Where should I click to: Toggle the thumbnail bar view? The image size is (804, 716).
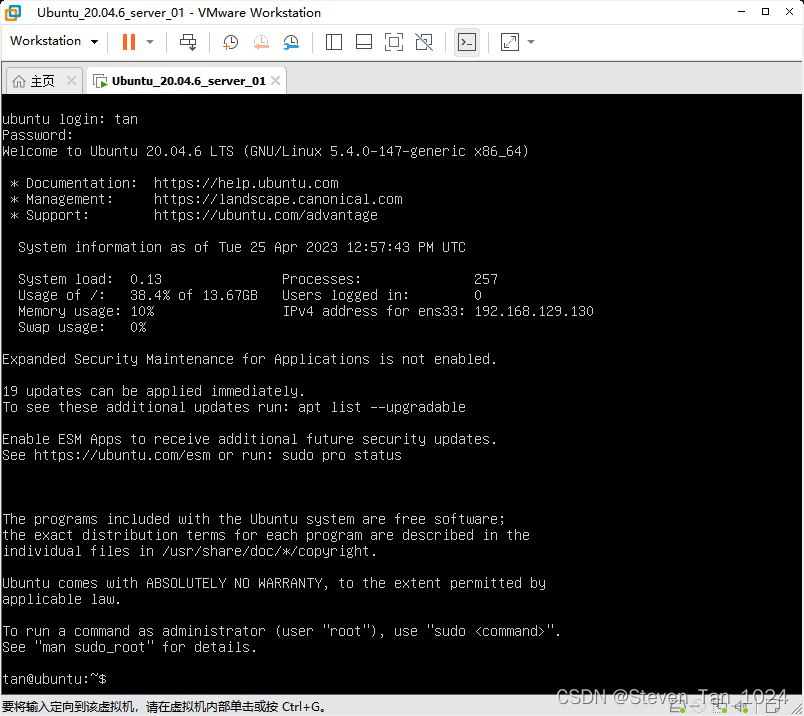[364, 42]
